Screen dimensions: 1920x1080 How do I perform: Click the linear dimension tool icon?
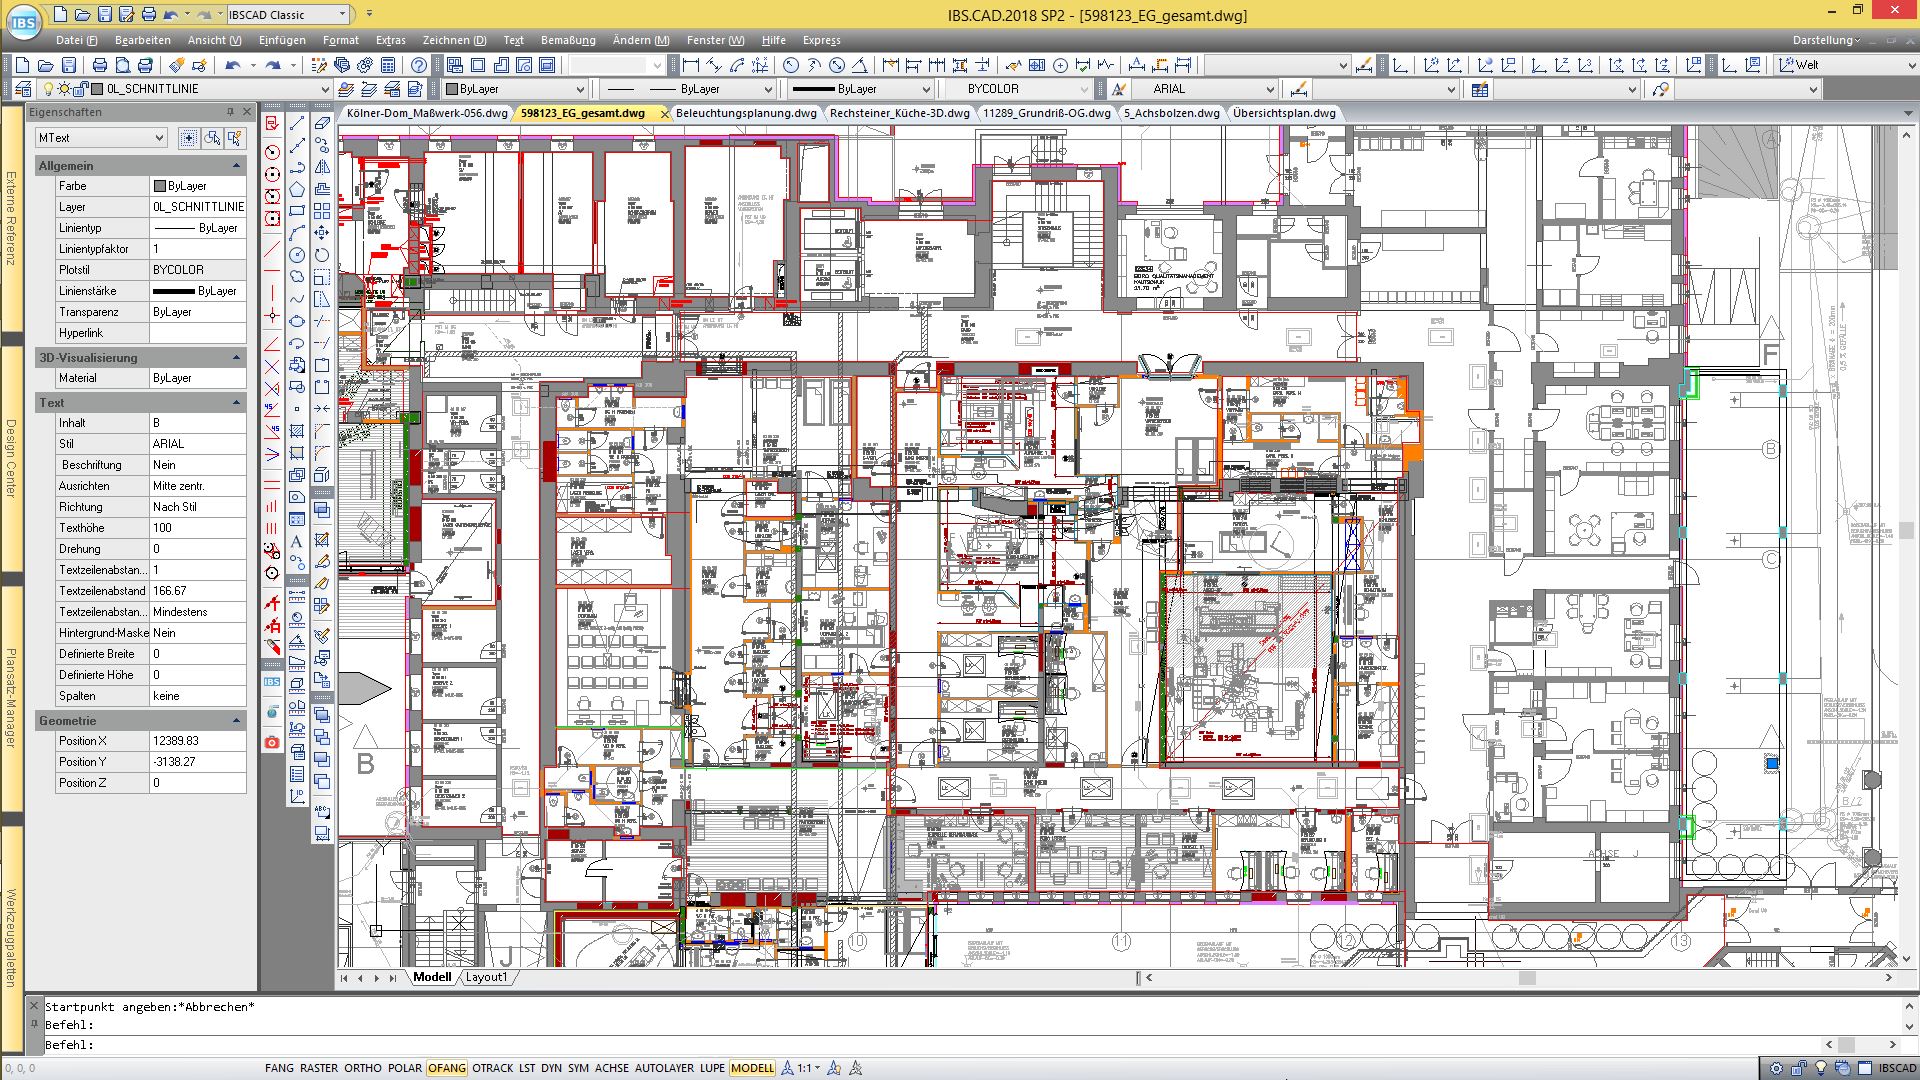coord(691,65)
